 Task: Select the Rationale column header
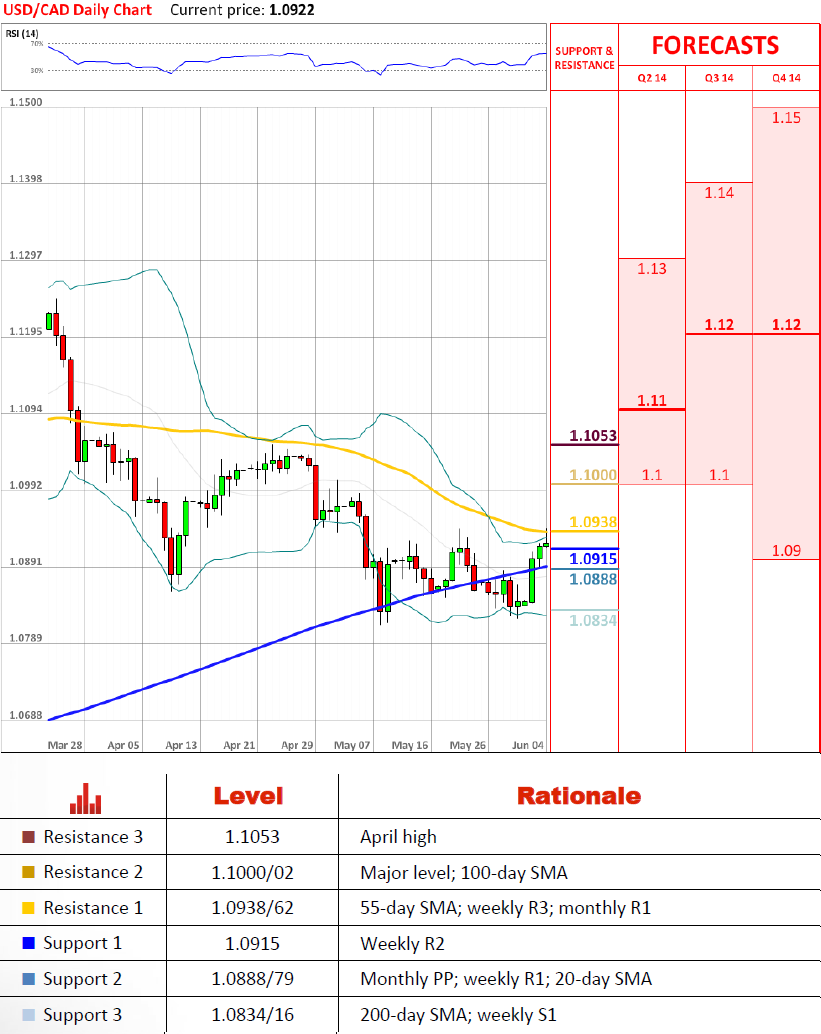[x=578, y=796]
